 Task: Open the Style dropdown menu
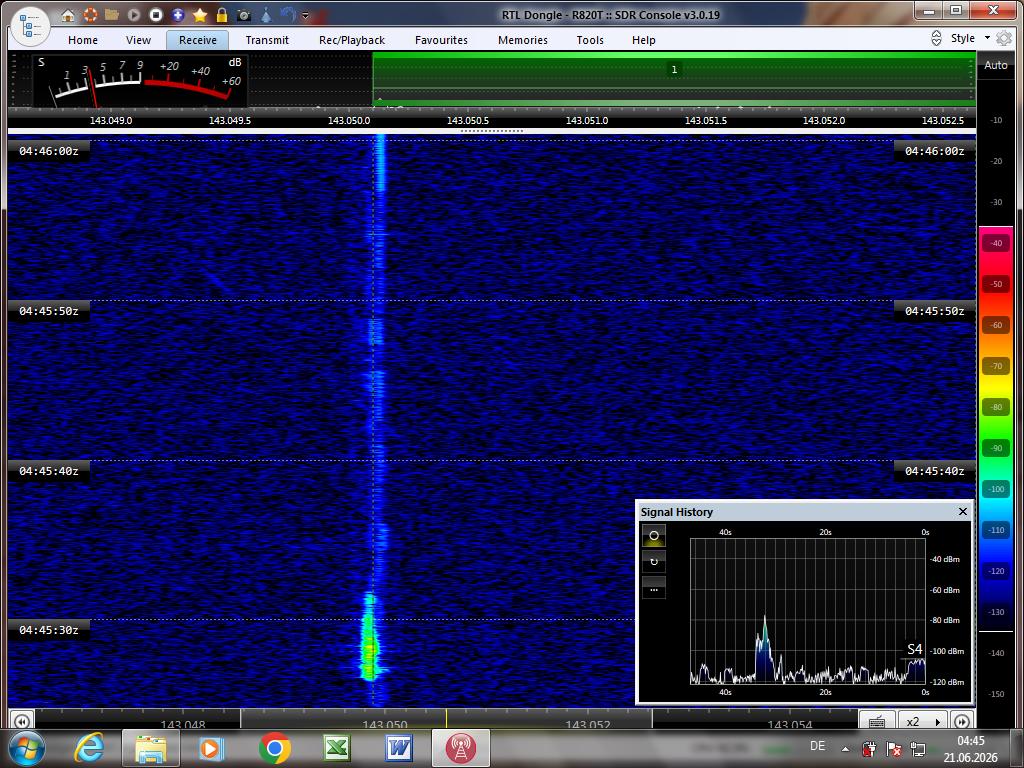pos(970,38)
